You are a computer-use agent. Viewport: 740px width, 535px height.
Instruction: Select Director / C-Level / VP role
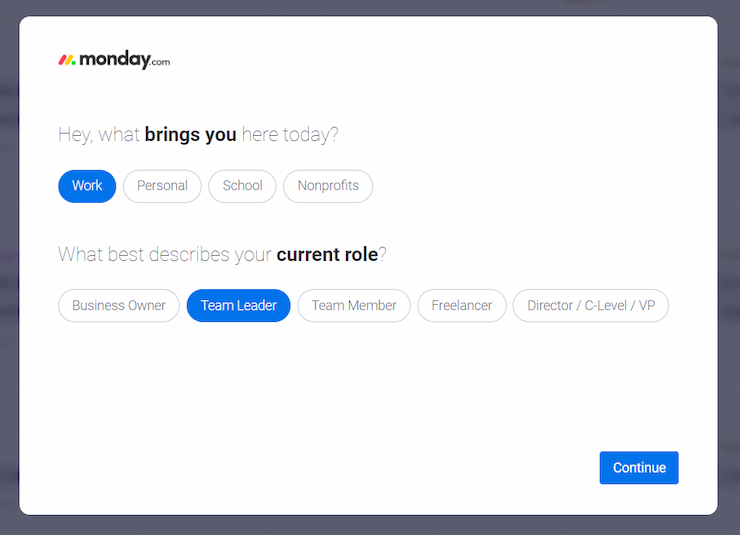tap(591, 306)
